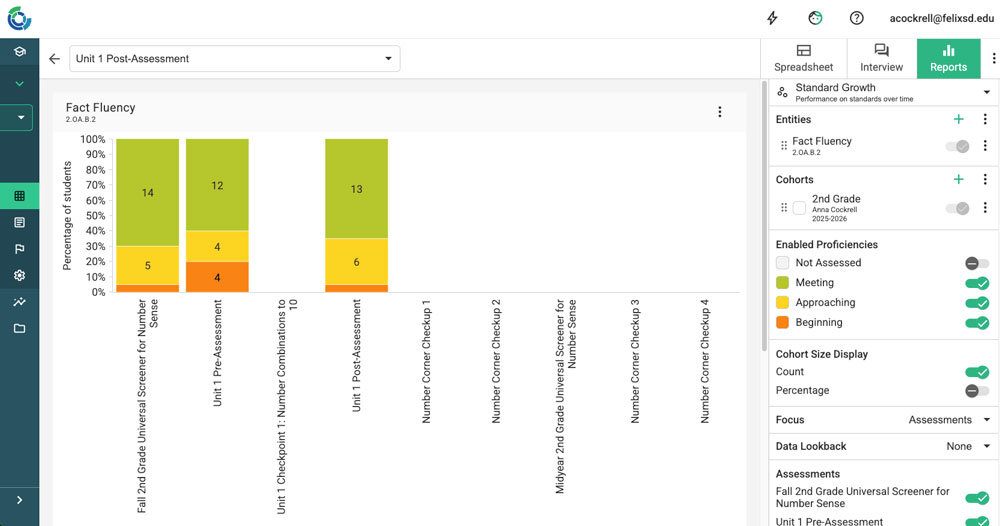Disable the Meeting proficiency toggle

tap(976, 283)
